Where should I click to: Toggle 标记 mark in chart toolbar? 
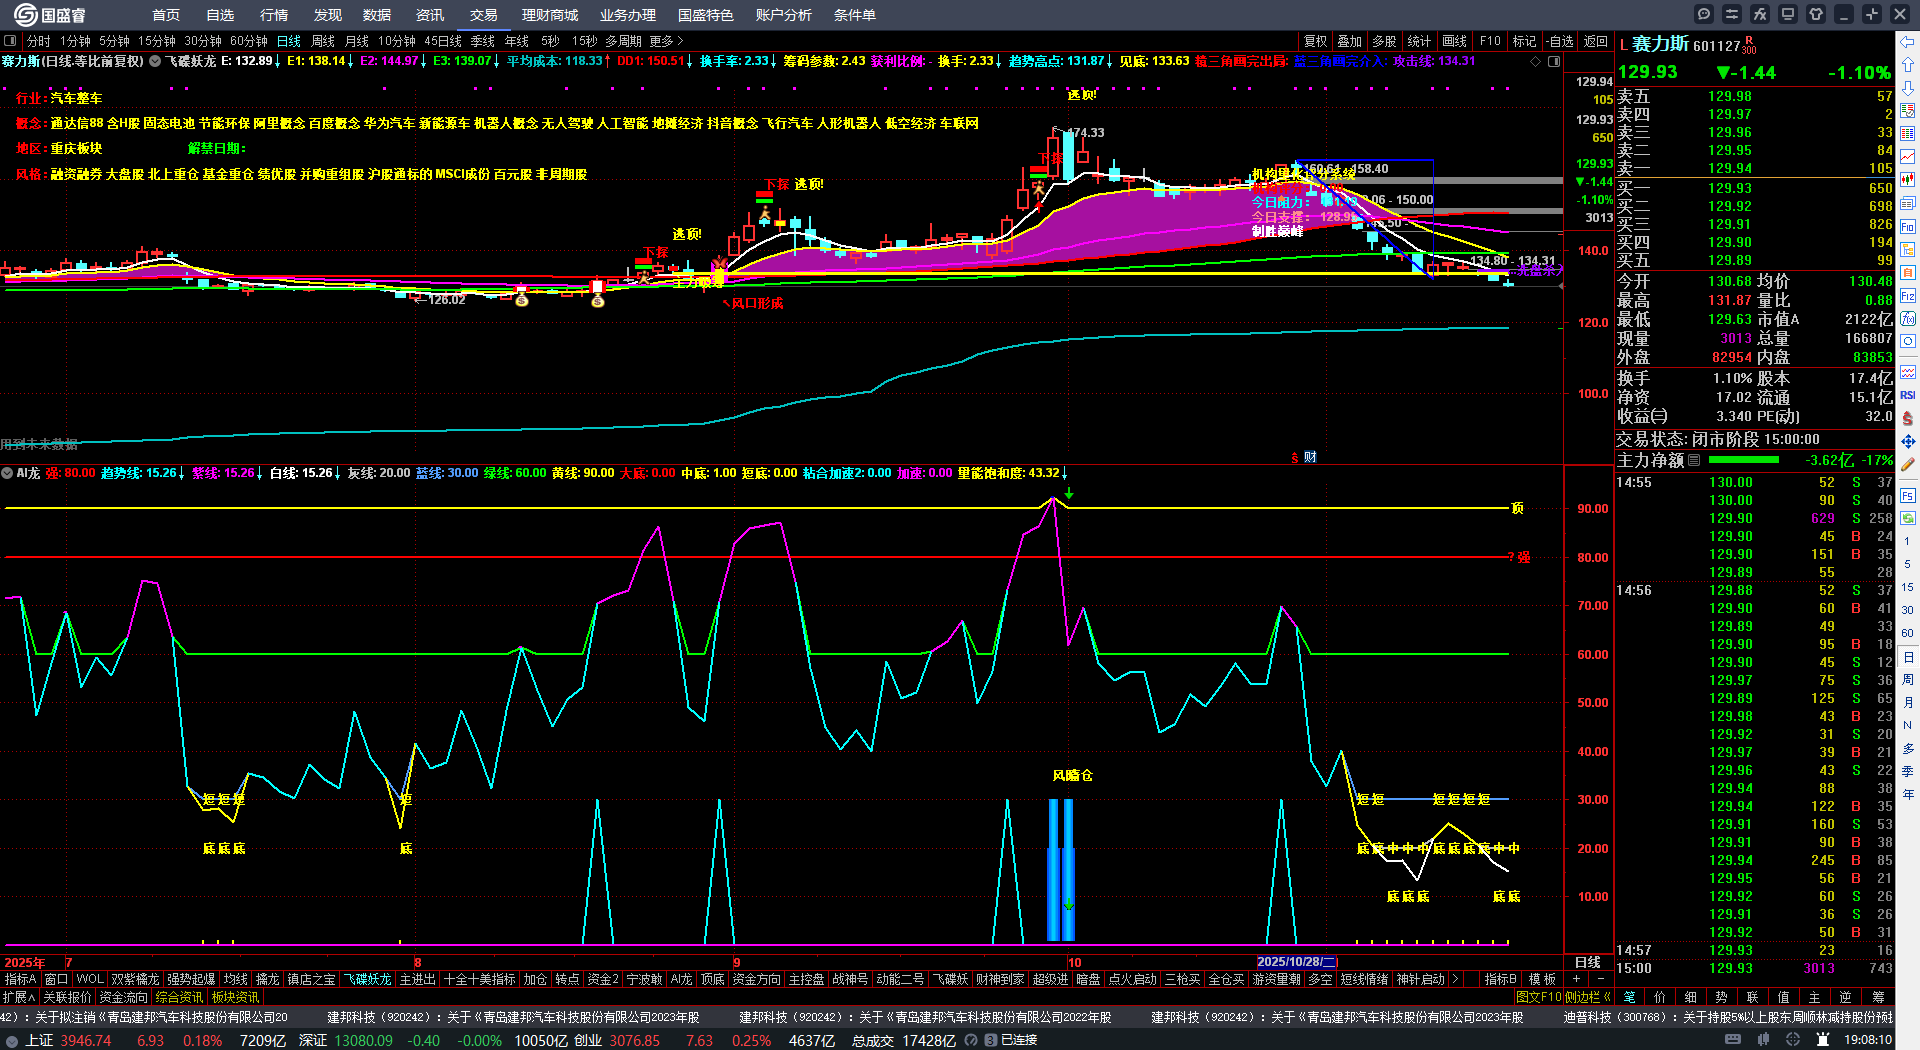[1524, 41]
